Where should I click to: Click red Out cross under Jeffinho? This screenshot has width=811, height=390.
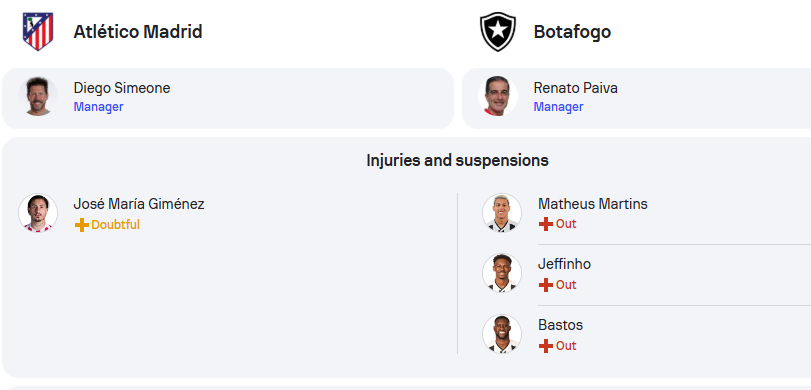[x=546, y=285]
